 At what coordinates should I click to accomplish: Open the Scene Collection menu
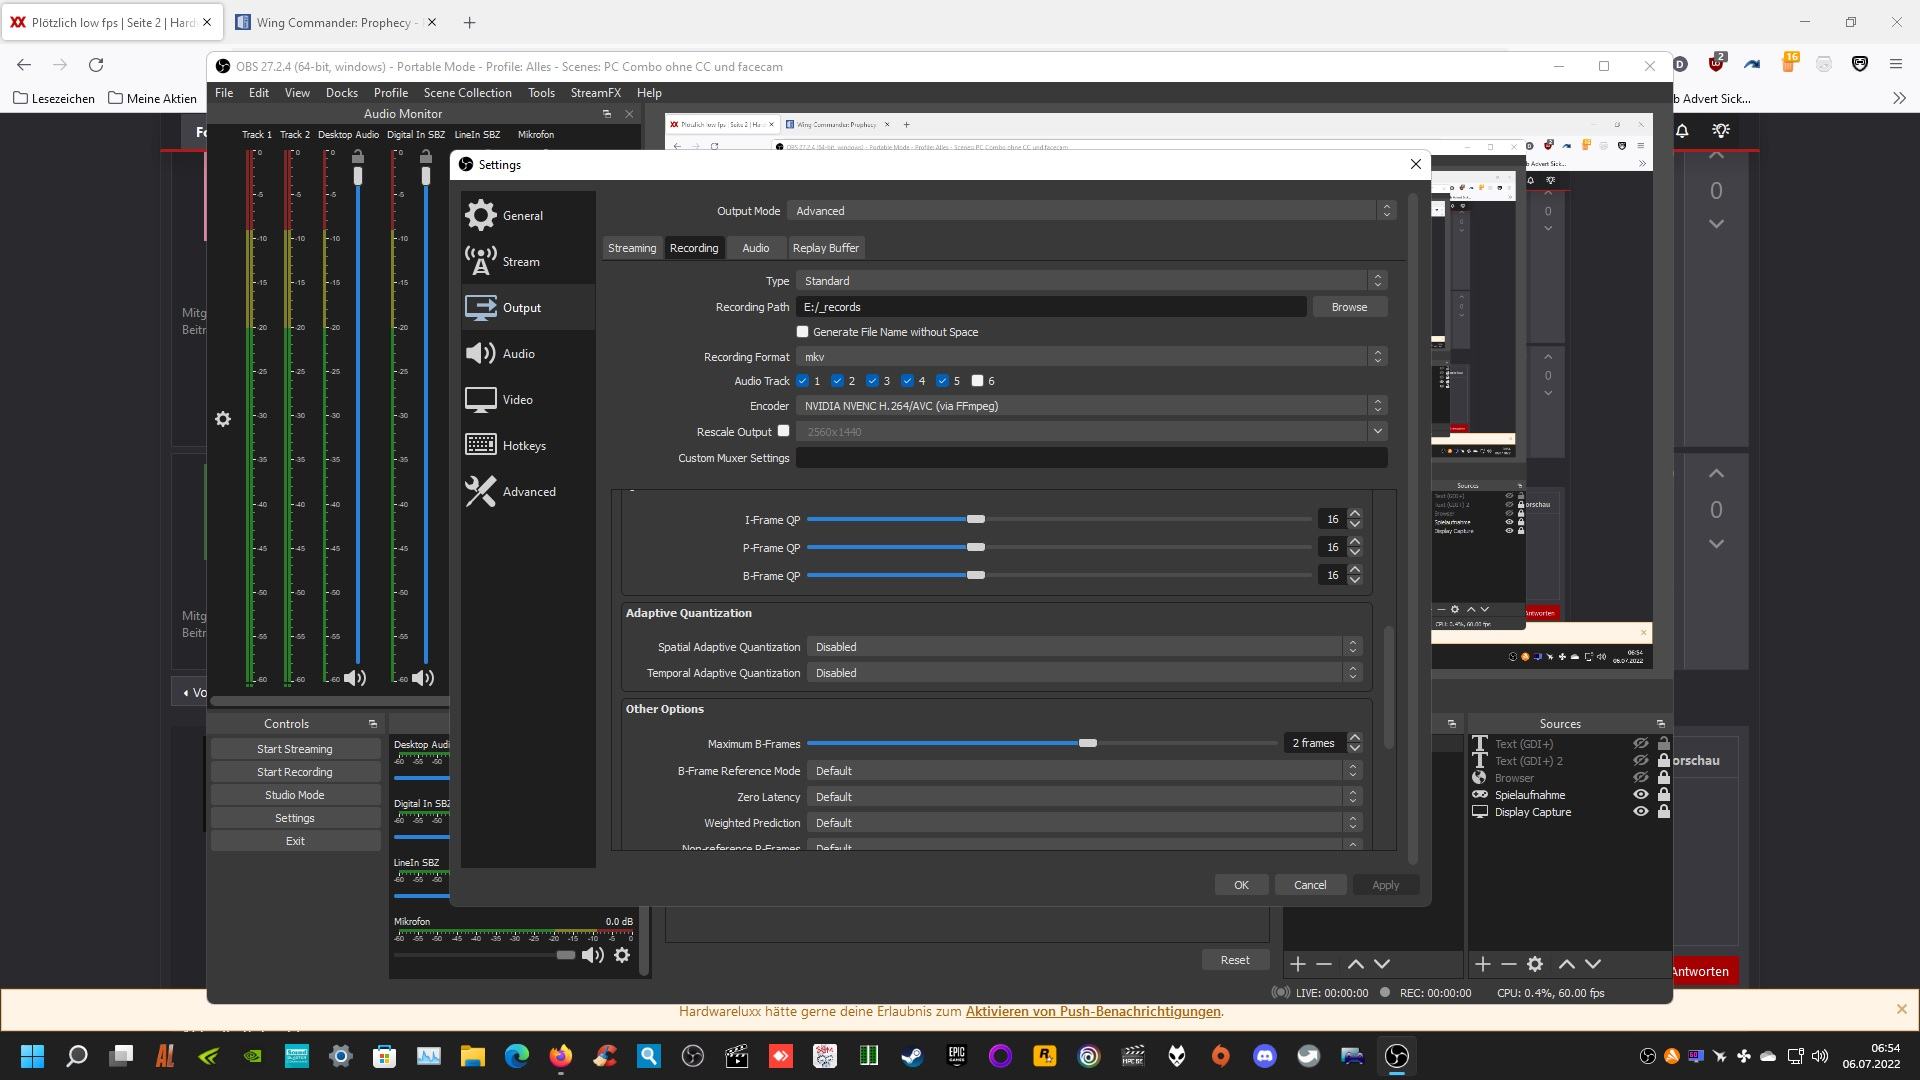tap(467, 92)
